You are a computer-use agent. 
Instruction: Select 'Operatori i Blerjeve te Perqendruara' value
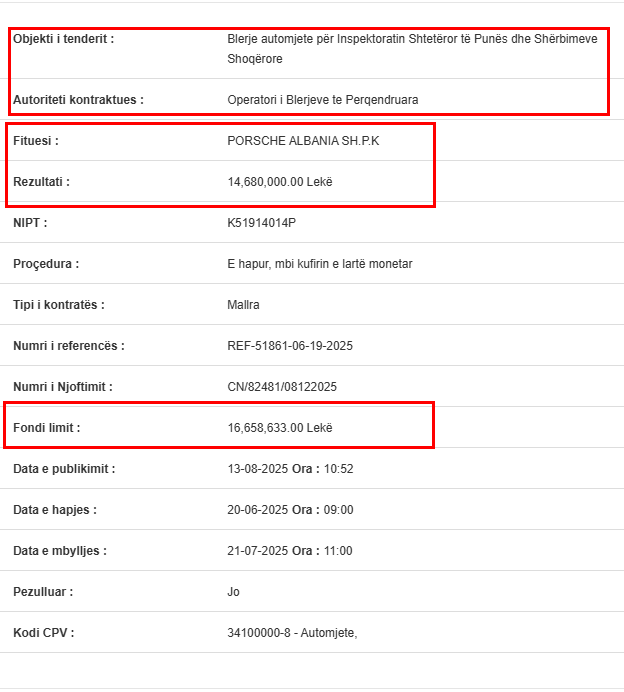pos(322,100)
